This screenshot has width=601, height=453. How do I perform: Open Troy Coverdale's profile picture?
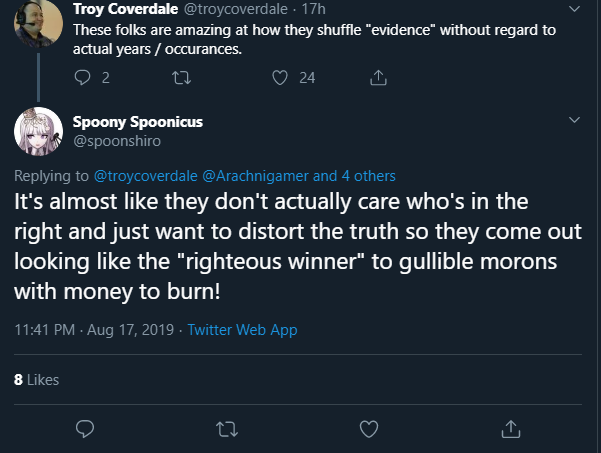tap(38, 22)
